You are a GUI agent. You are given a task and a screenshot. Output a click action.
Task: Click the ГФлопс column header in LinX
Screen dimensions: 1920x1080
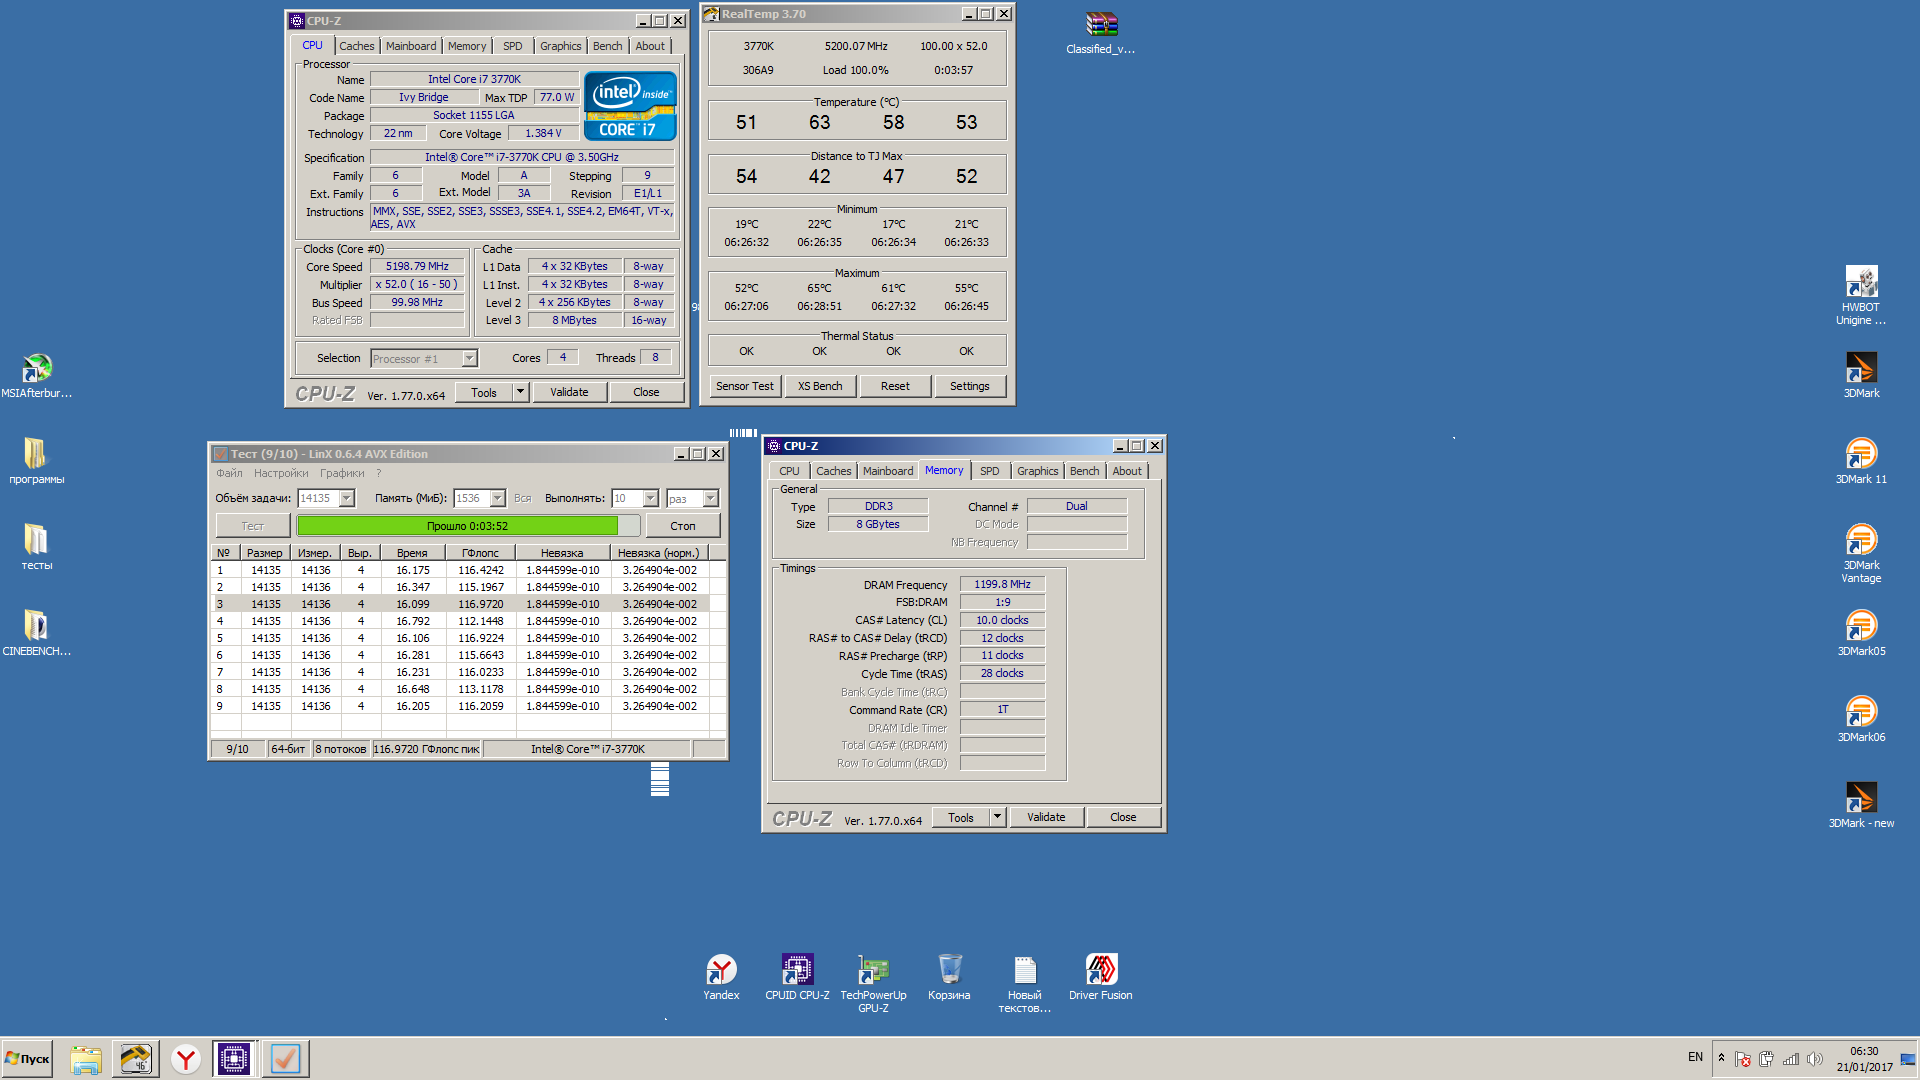coord(480,553)
